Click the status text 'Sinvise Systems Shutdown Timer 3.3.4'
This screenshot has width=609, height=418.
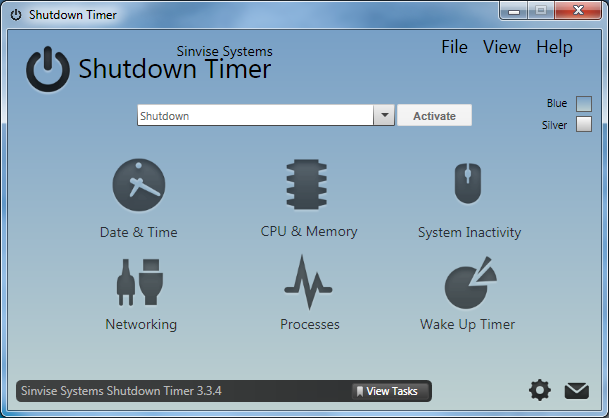[x=121, y=391]
